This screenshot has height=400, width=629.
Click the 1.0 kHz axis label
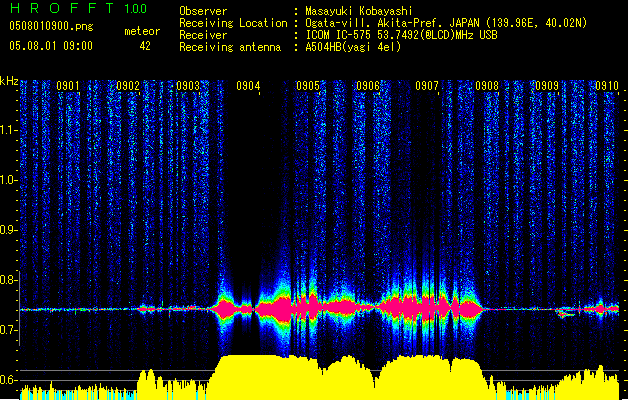point(8,180)
